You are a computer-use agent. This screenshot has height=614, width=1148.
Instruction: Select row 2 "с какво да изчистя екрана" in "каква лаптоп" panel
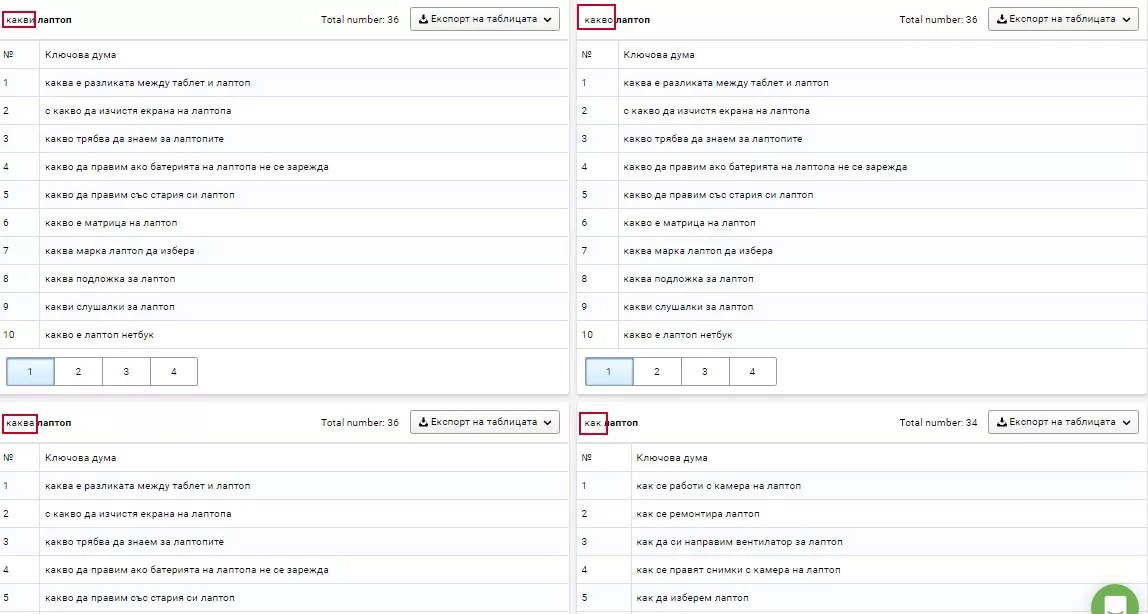pyautogui.click(x=284, y=514)
